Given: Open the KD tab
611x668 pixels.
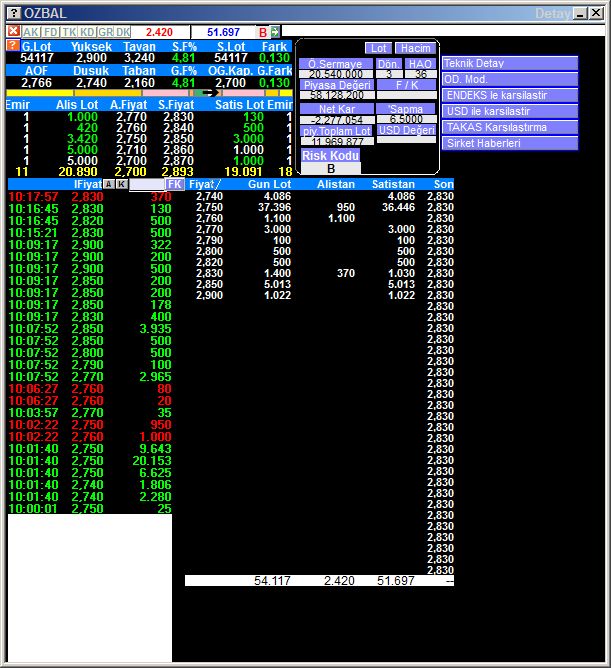Looking at the screenshot, I should pos(87,32).
